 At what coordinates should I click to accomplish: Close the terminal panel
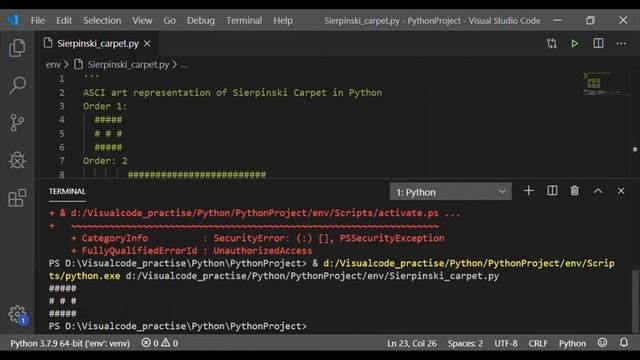(621, 191)
